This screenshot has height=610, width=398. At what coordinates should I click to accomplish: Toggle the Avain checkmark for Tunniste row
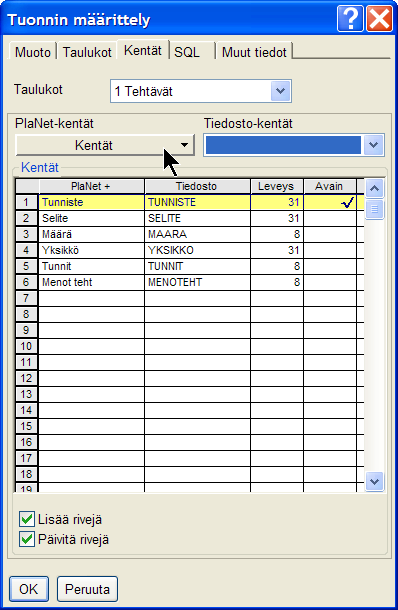click(330, 202)
